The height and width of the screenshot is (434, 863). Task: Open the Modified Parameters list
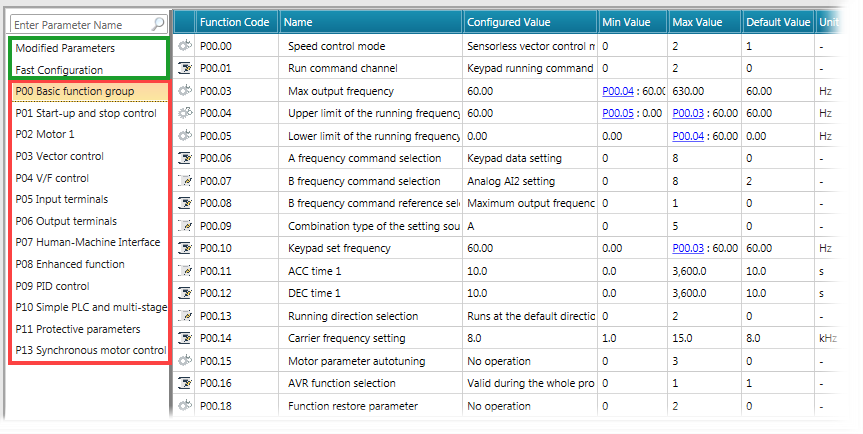[x=65, y=48]
